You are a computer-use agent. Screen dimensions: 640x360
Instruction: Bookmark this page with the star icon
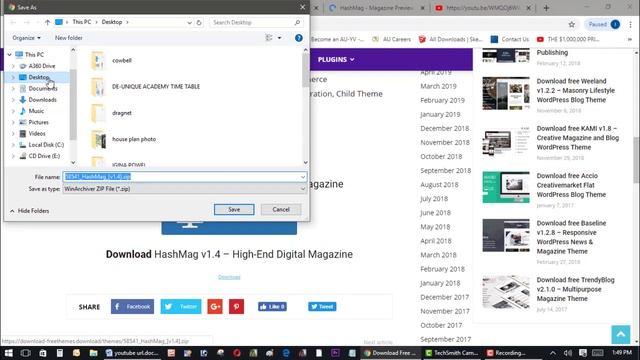coord(571,24)
